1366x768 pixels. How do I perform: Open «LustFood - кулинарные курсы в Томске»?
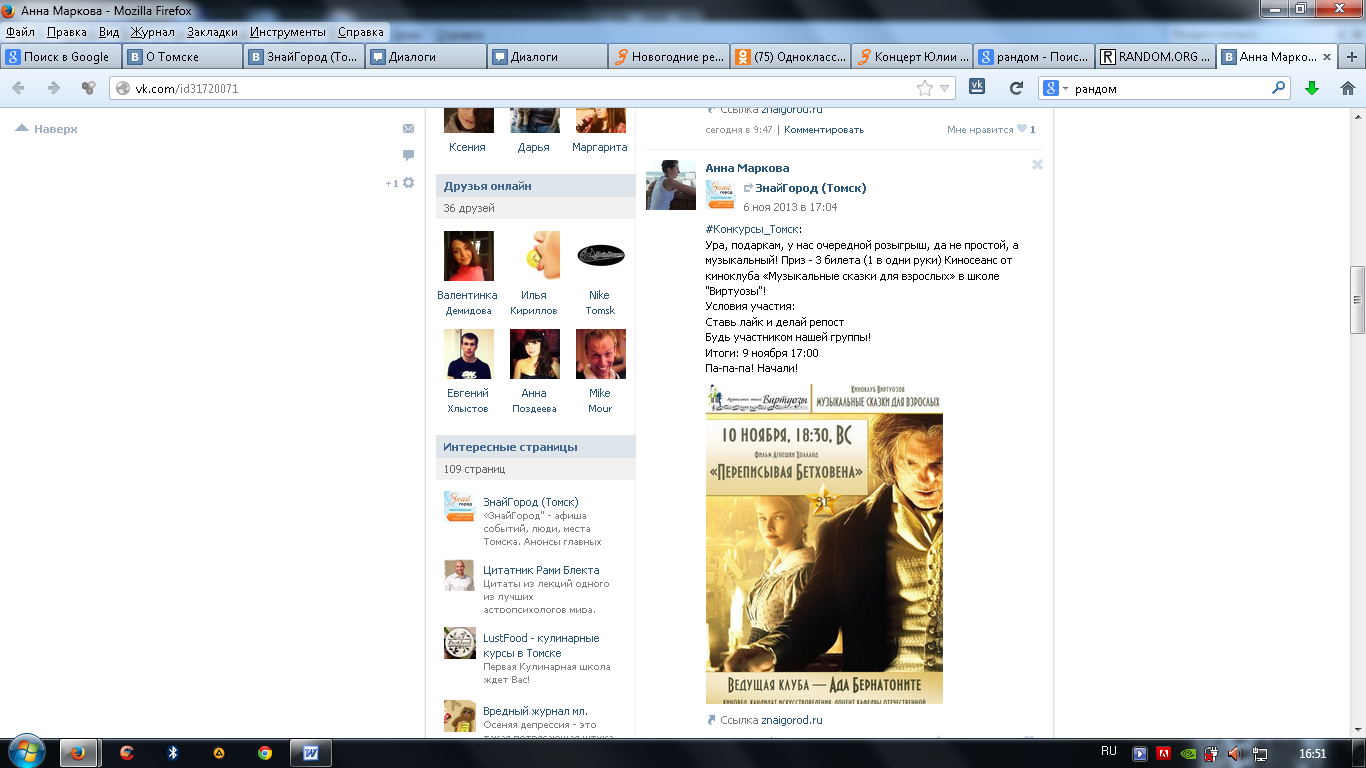click(541, 645)
